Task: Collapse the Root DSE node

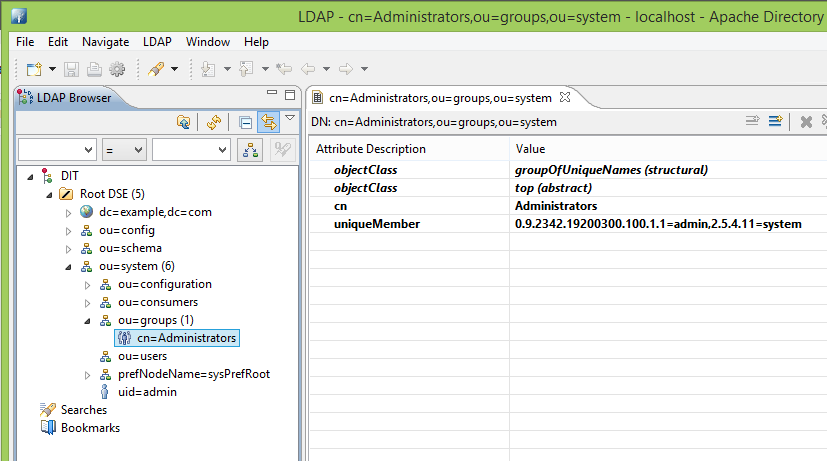Action: tap(49, 195)
